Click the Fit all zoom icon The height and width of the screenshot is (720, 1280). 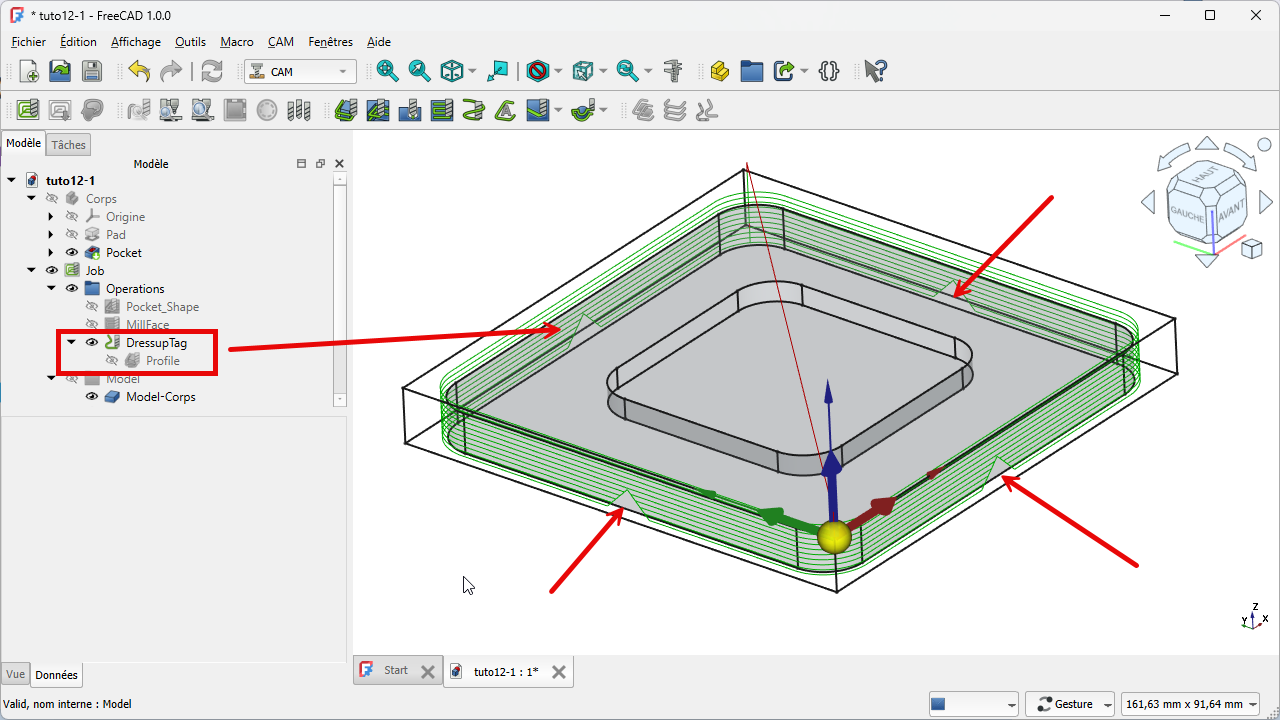tap(387, 71)
